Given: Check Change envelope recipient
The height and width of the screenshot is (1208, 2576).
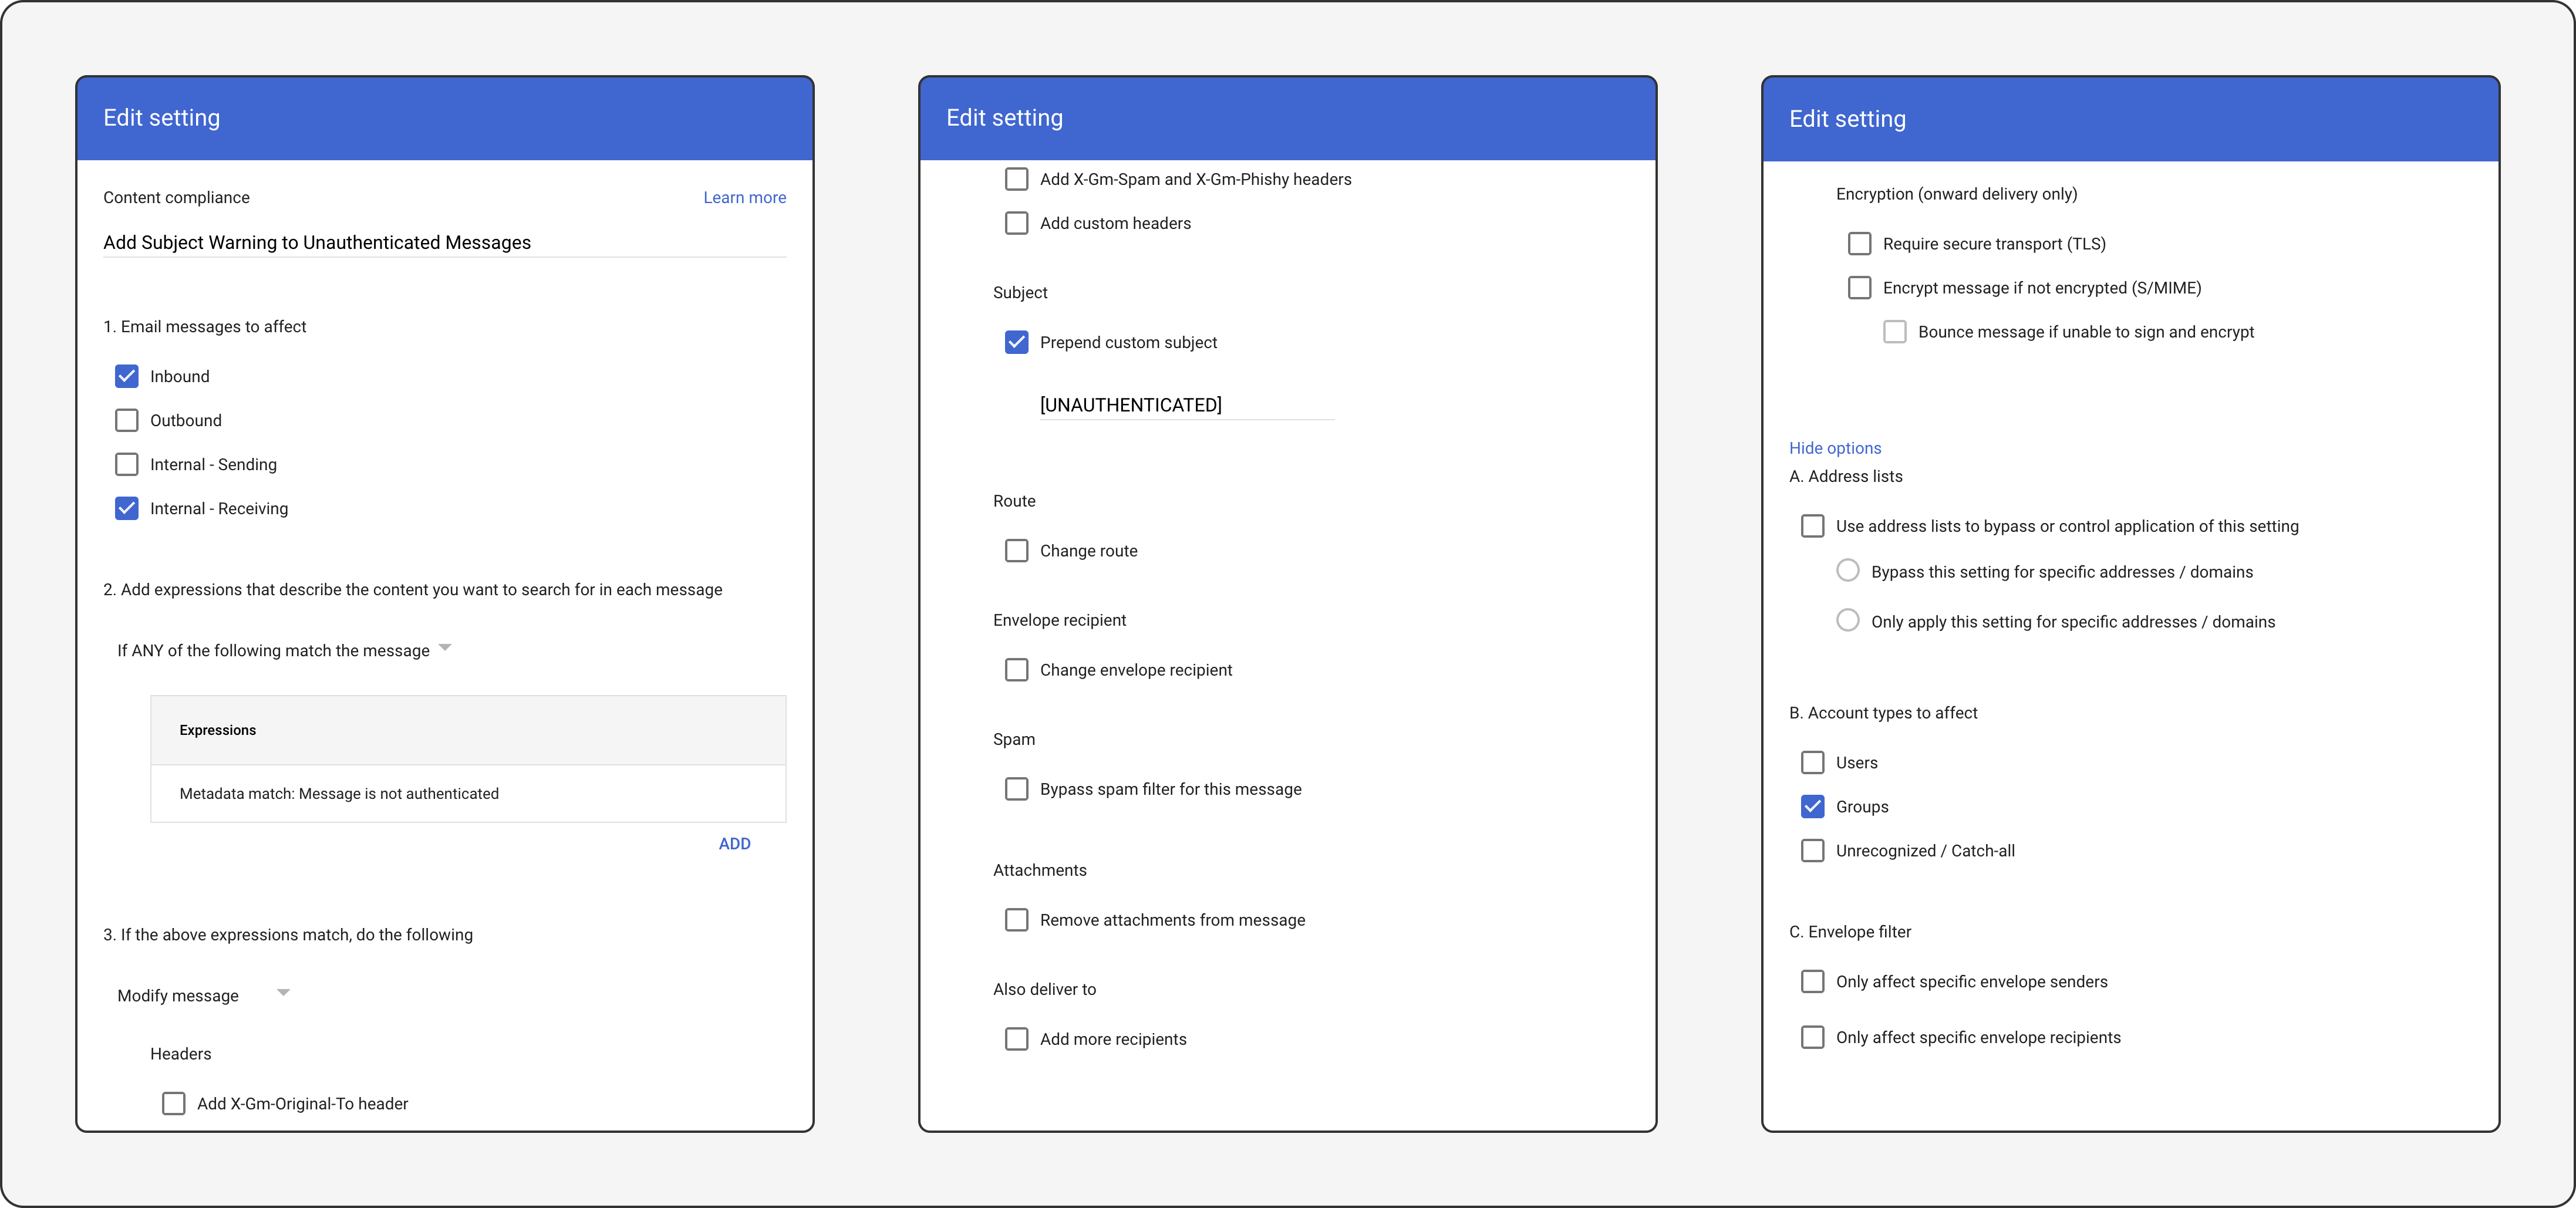Looking at the screenshot, I should pos(1017,669).
